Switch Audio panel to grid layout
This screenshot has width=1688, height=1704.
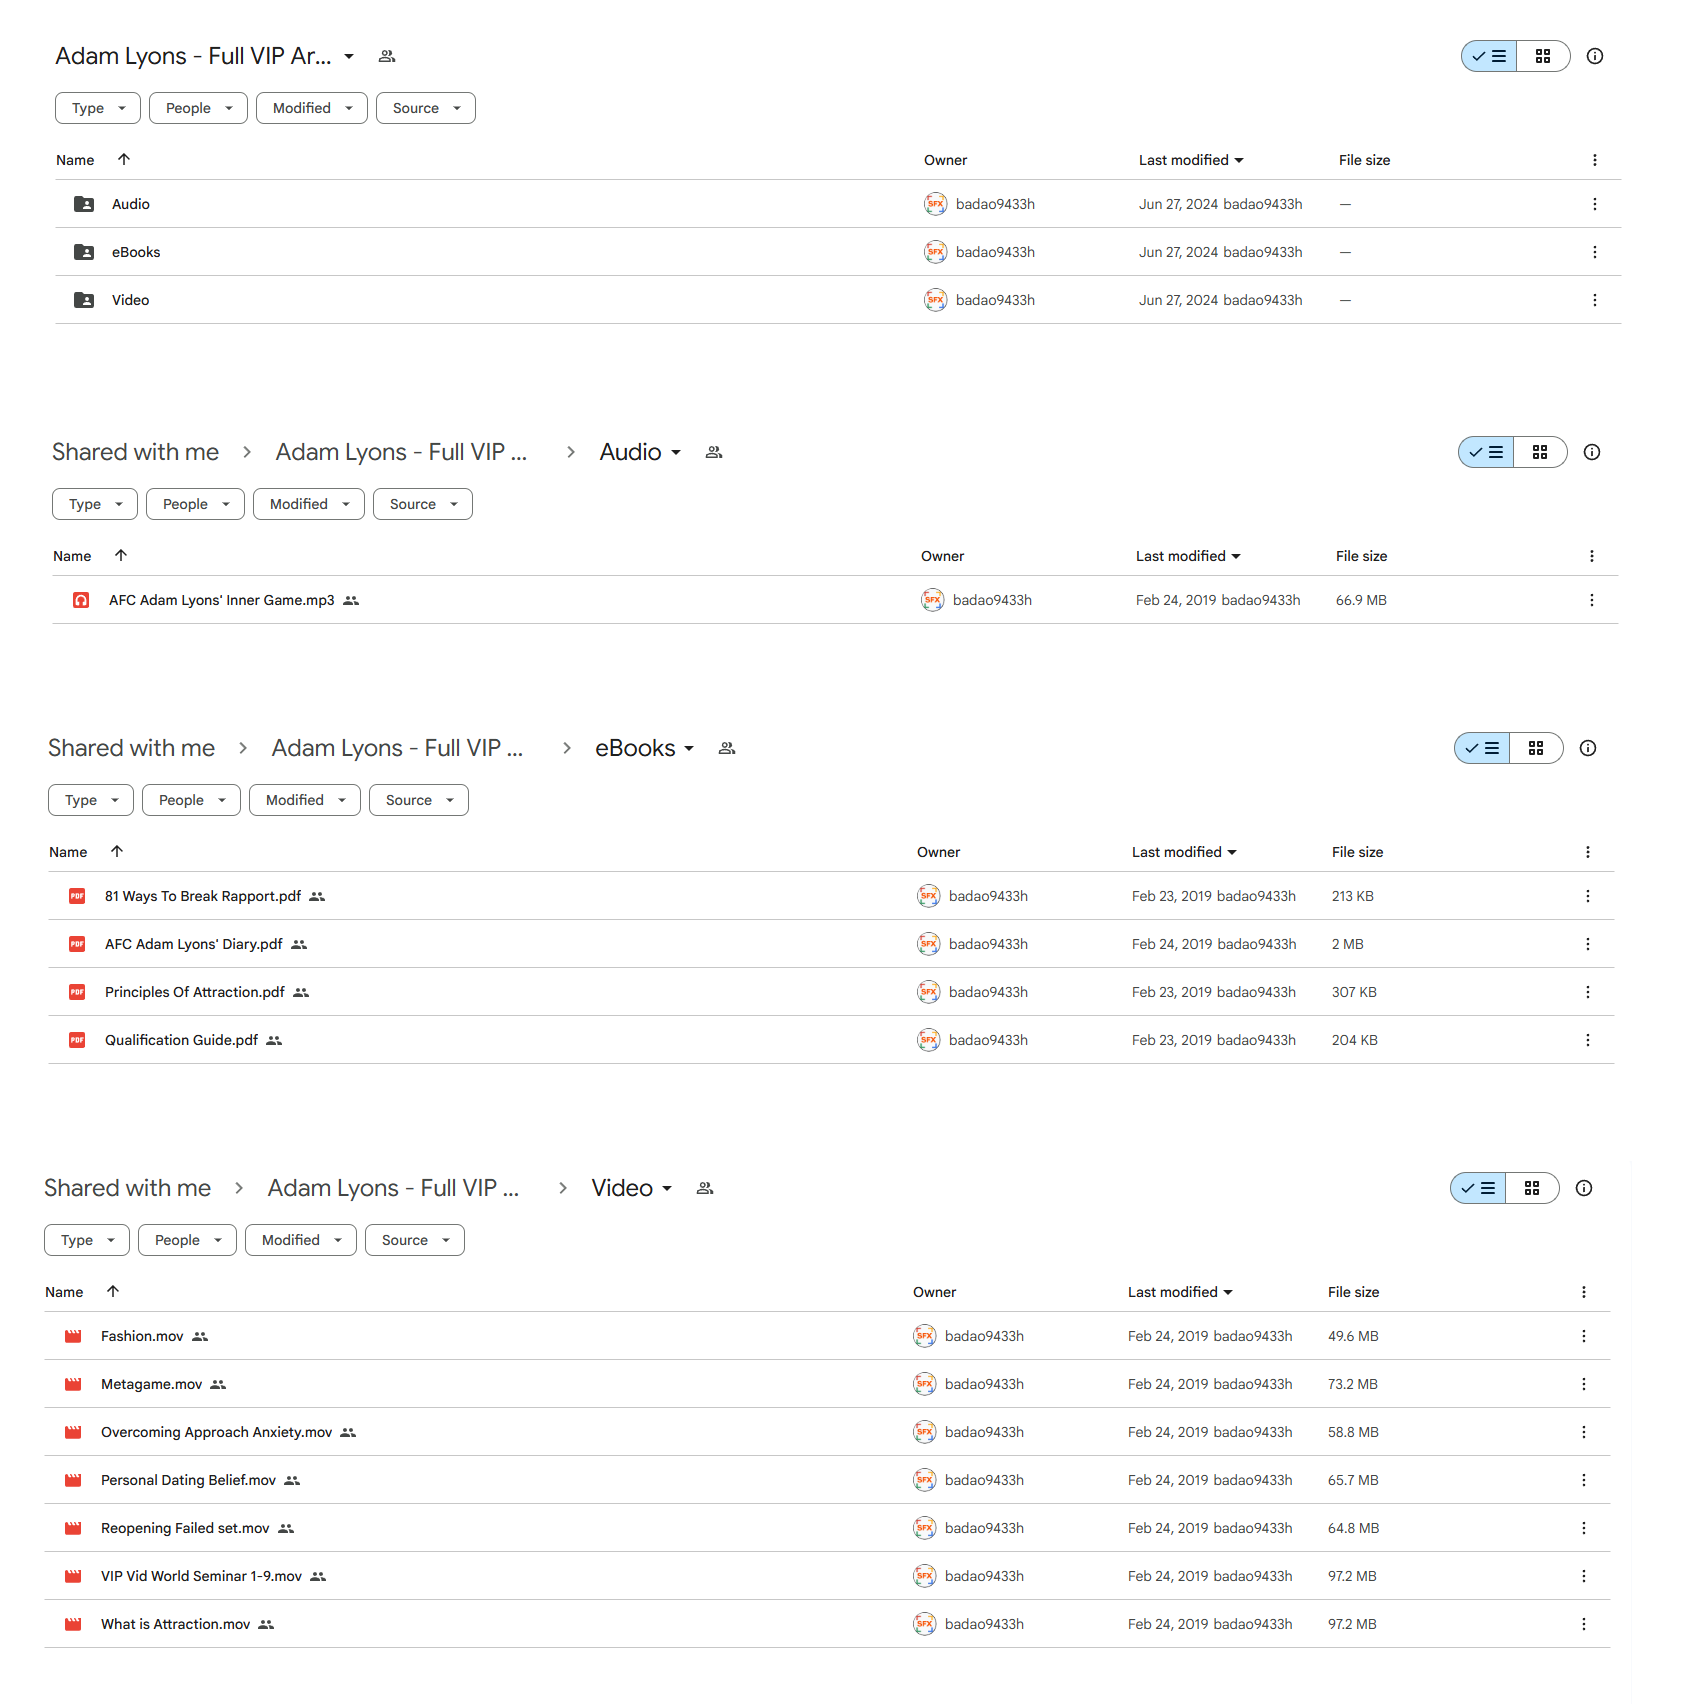click(1540, 452)
